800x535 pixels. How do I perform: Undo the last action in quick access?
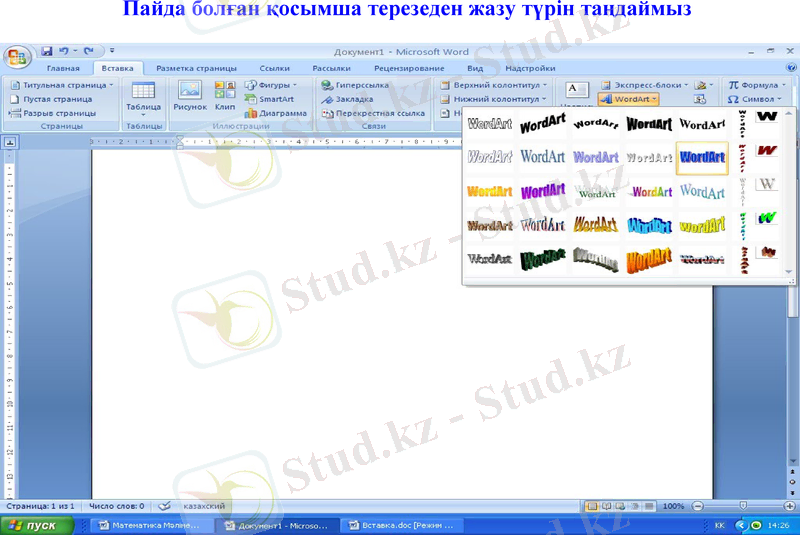64,51
